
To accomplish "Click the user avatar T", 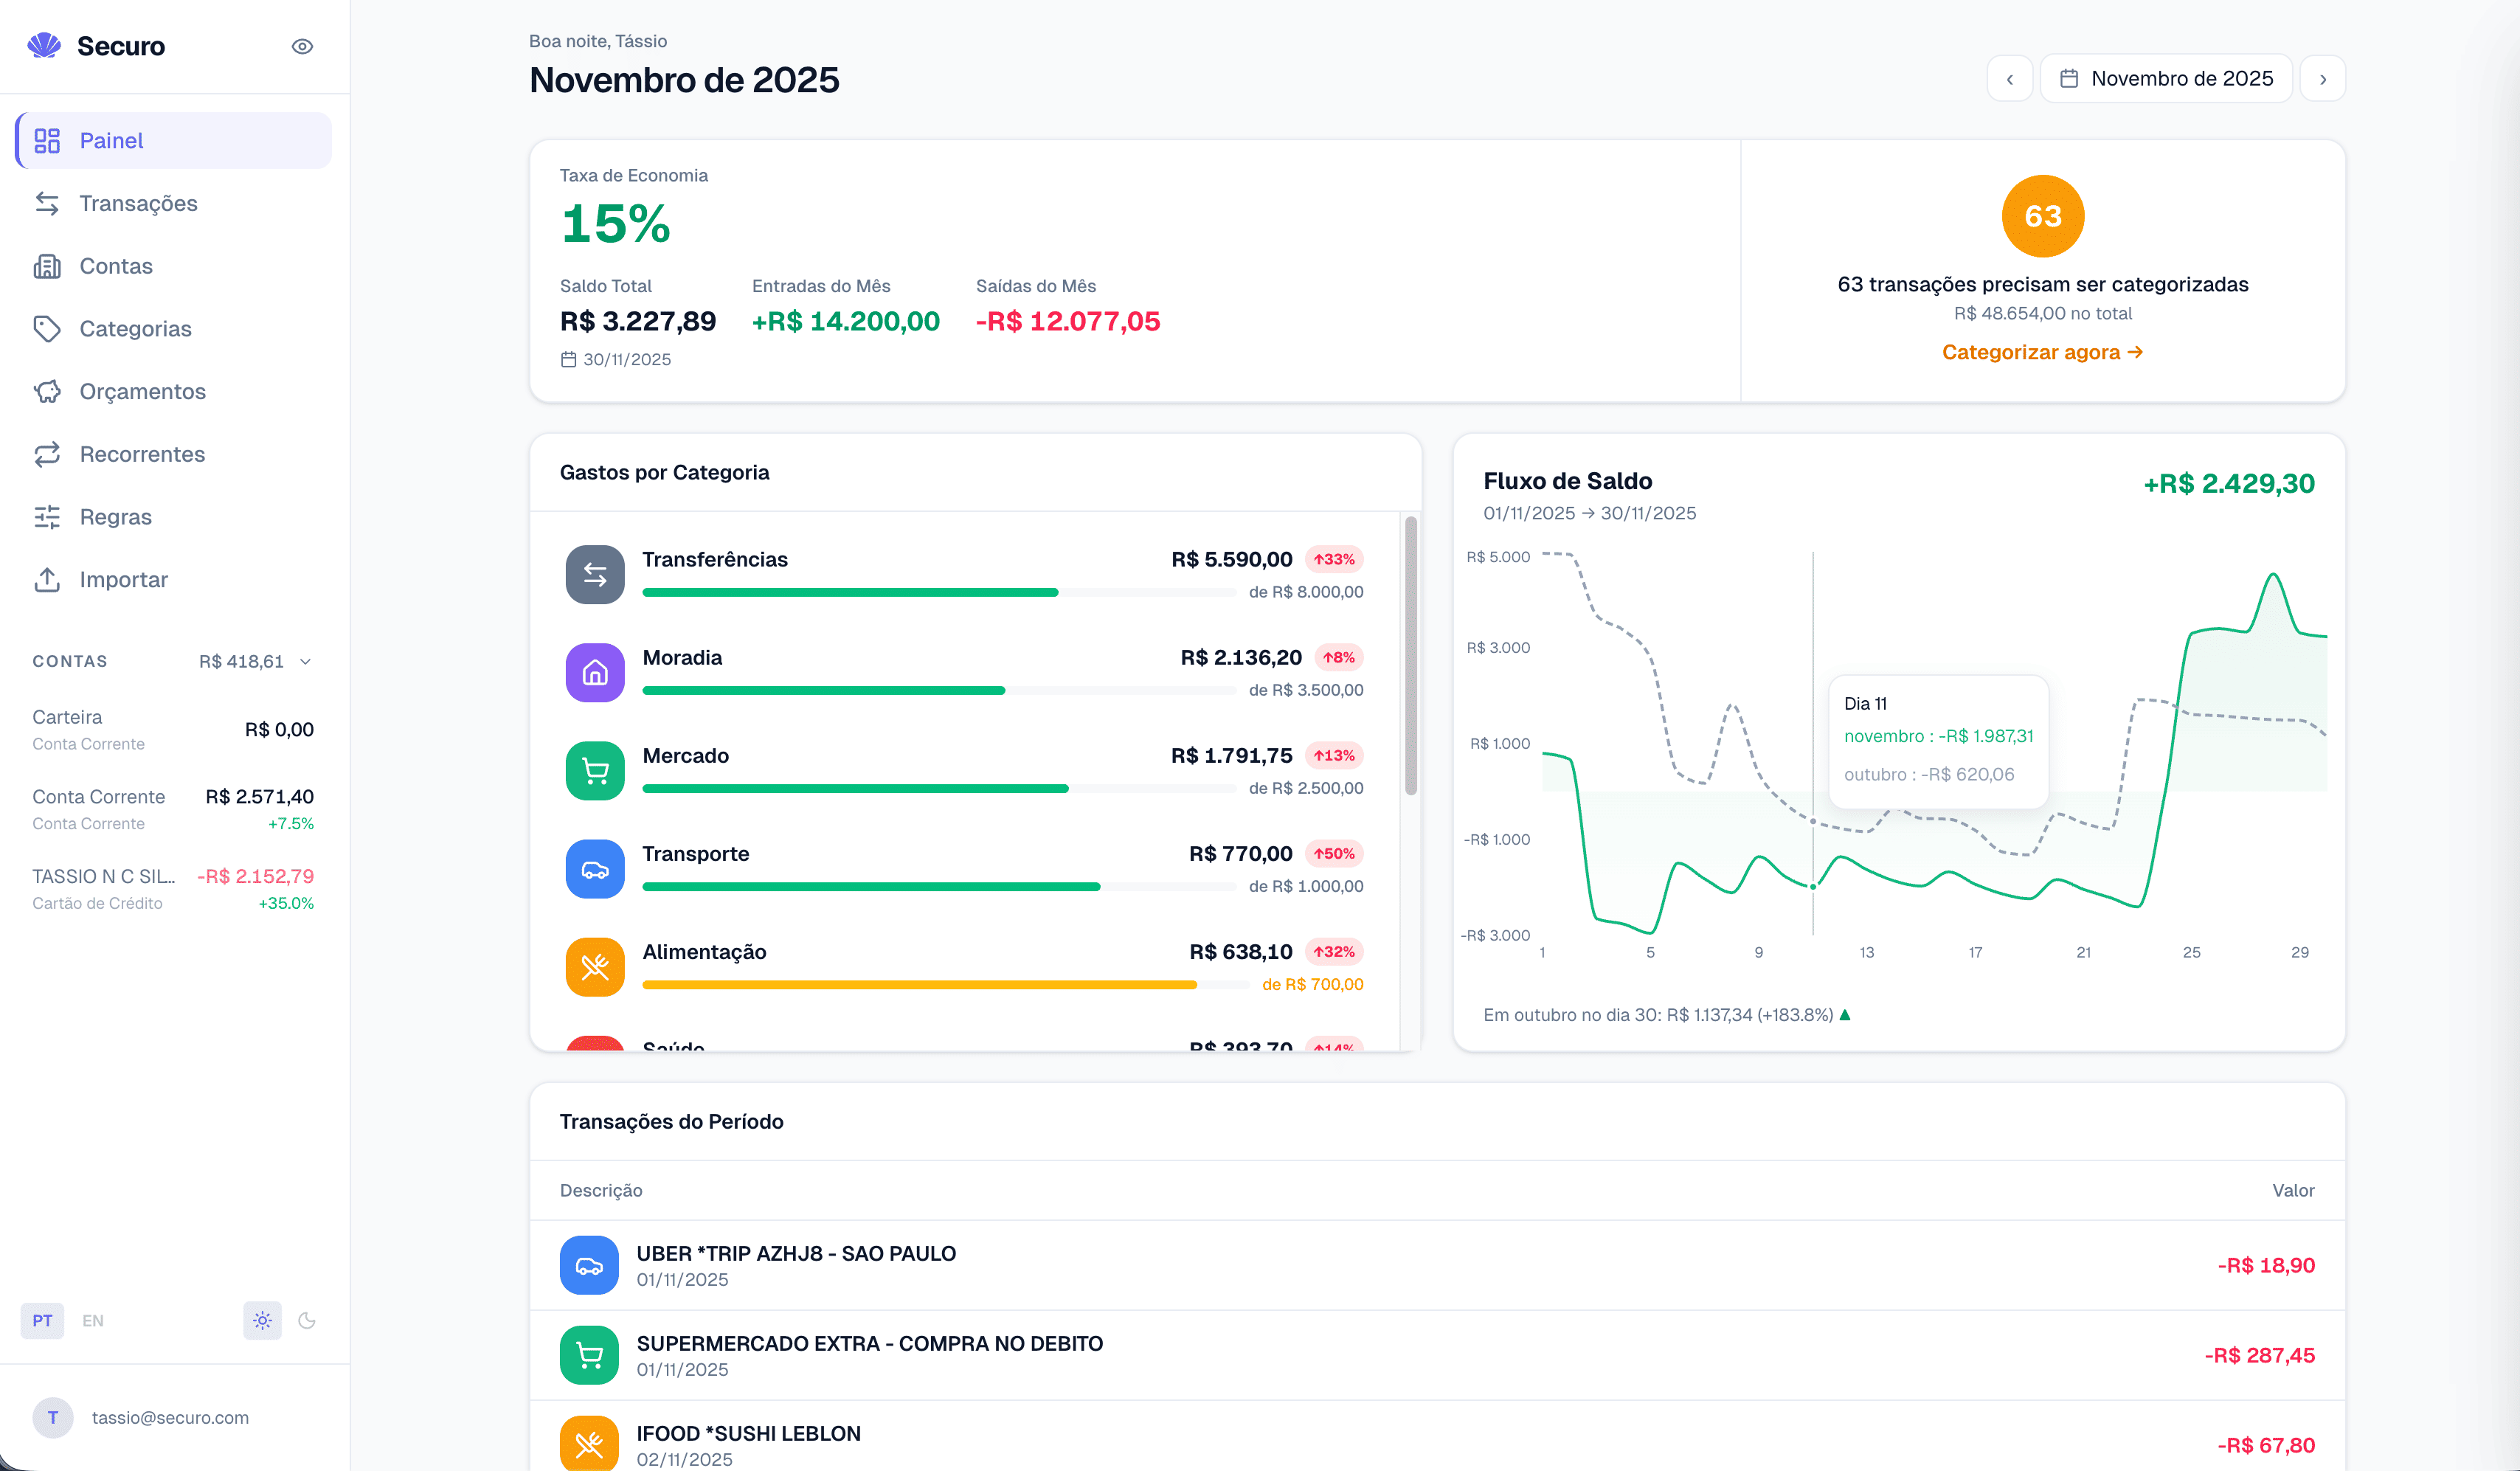I will (53, 1417).
